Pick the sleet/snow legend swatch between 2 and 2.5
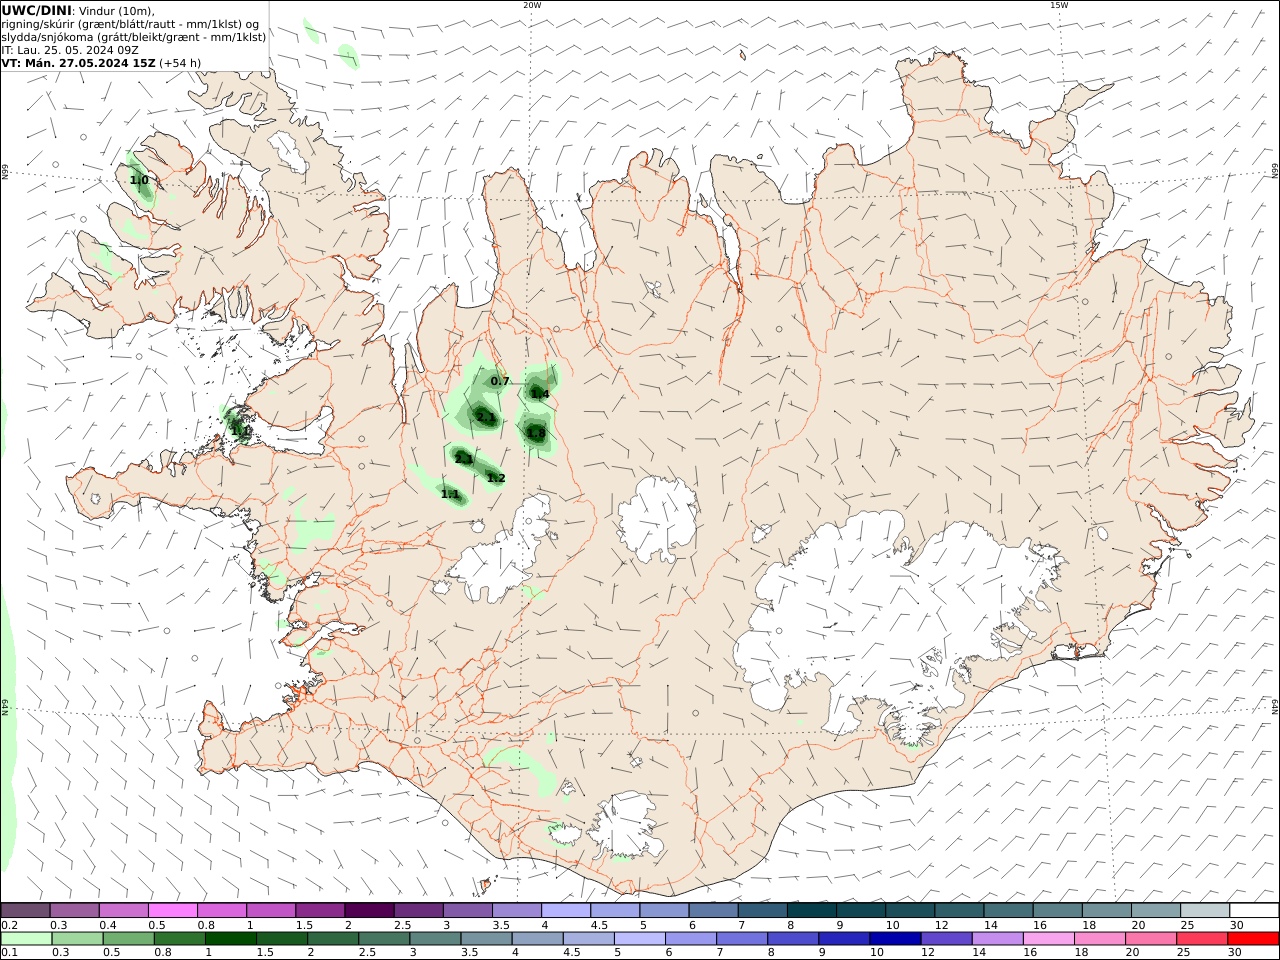Screen dimensions: 1280x960 369,910
